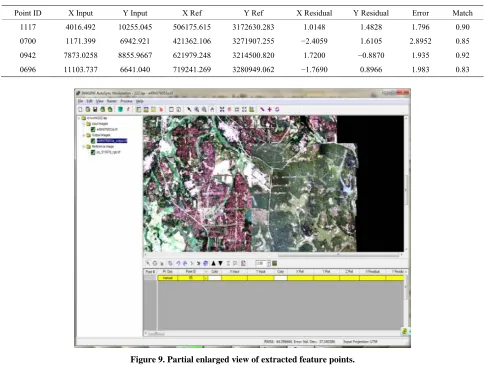Select the Zoom In magnifier tool

197,109
